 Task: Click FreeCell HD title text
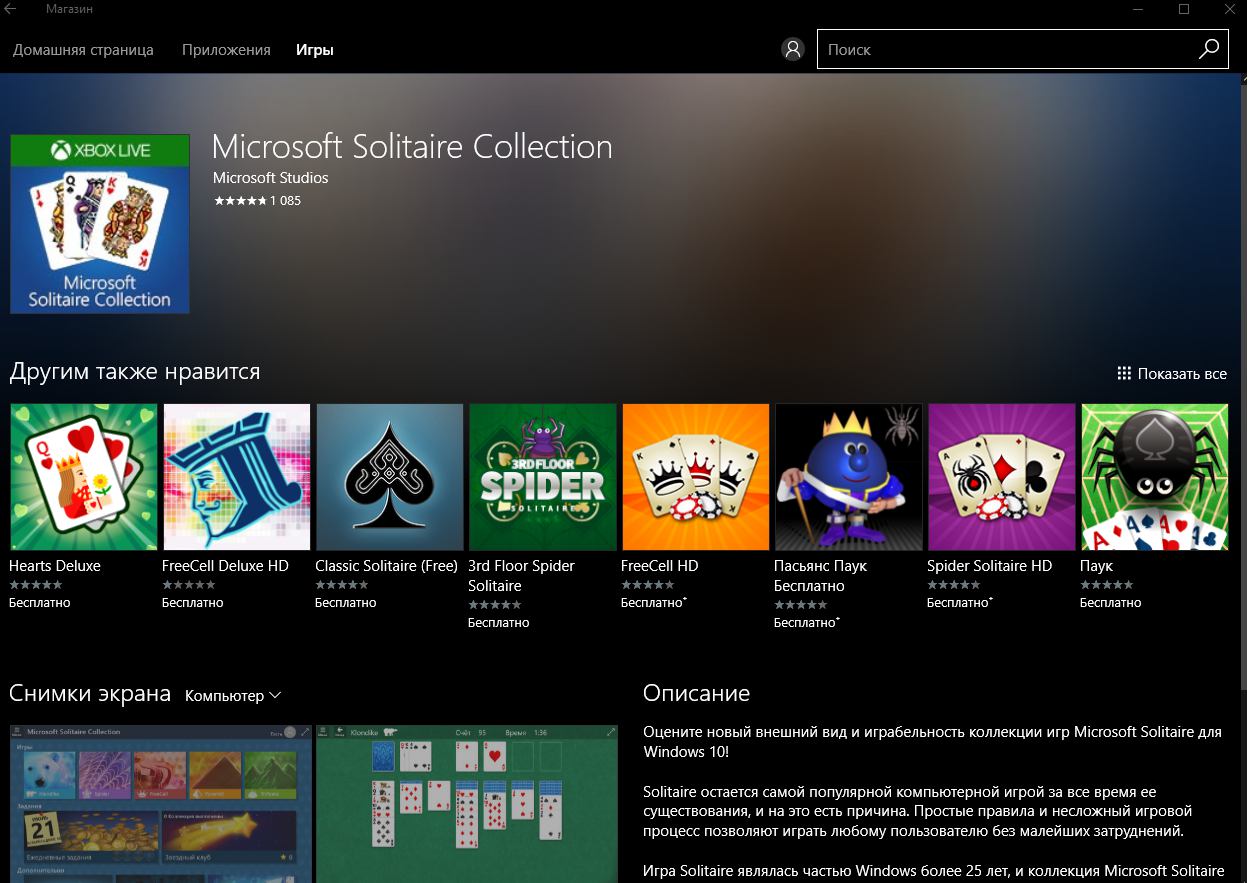(660, 566)
